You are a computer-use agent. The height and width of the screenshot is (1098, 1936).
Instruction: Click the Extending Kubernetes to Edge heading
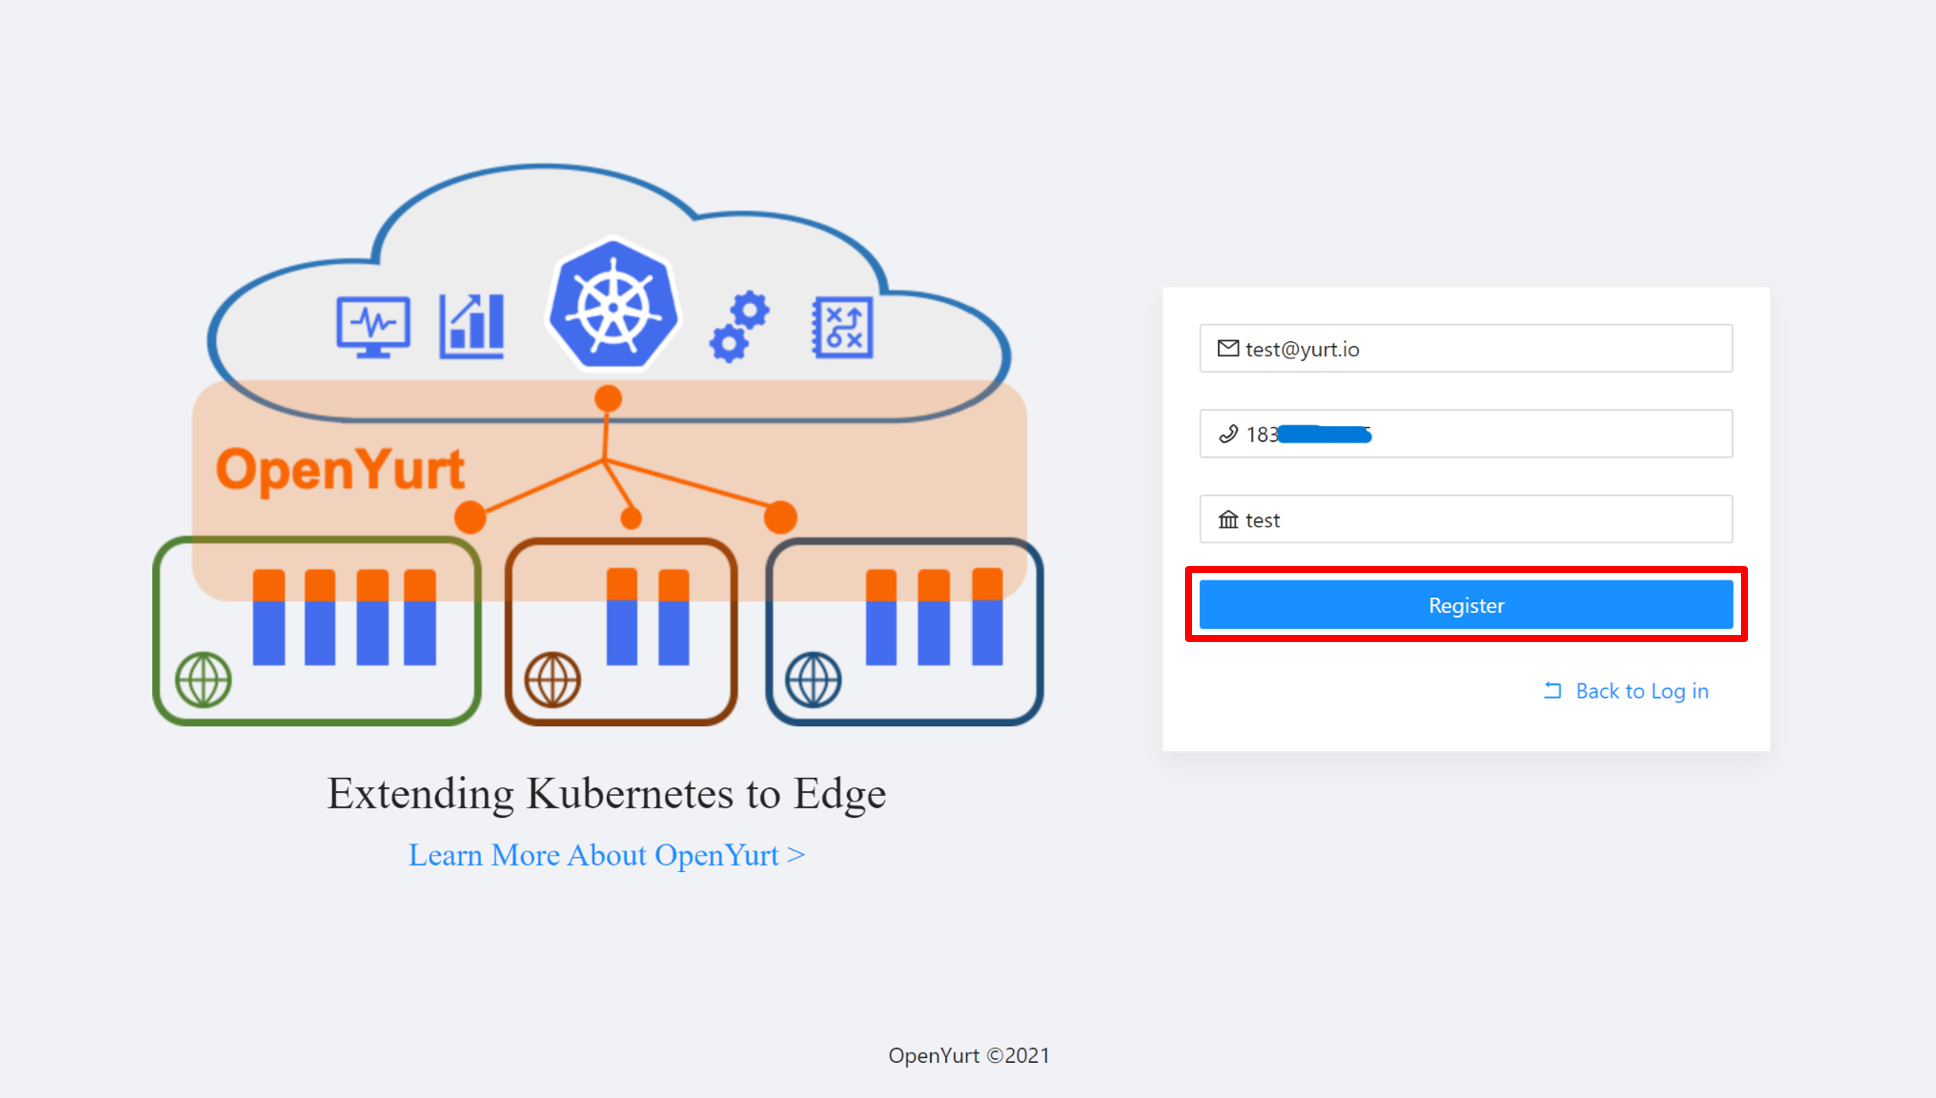click(x=607, y=793)
